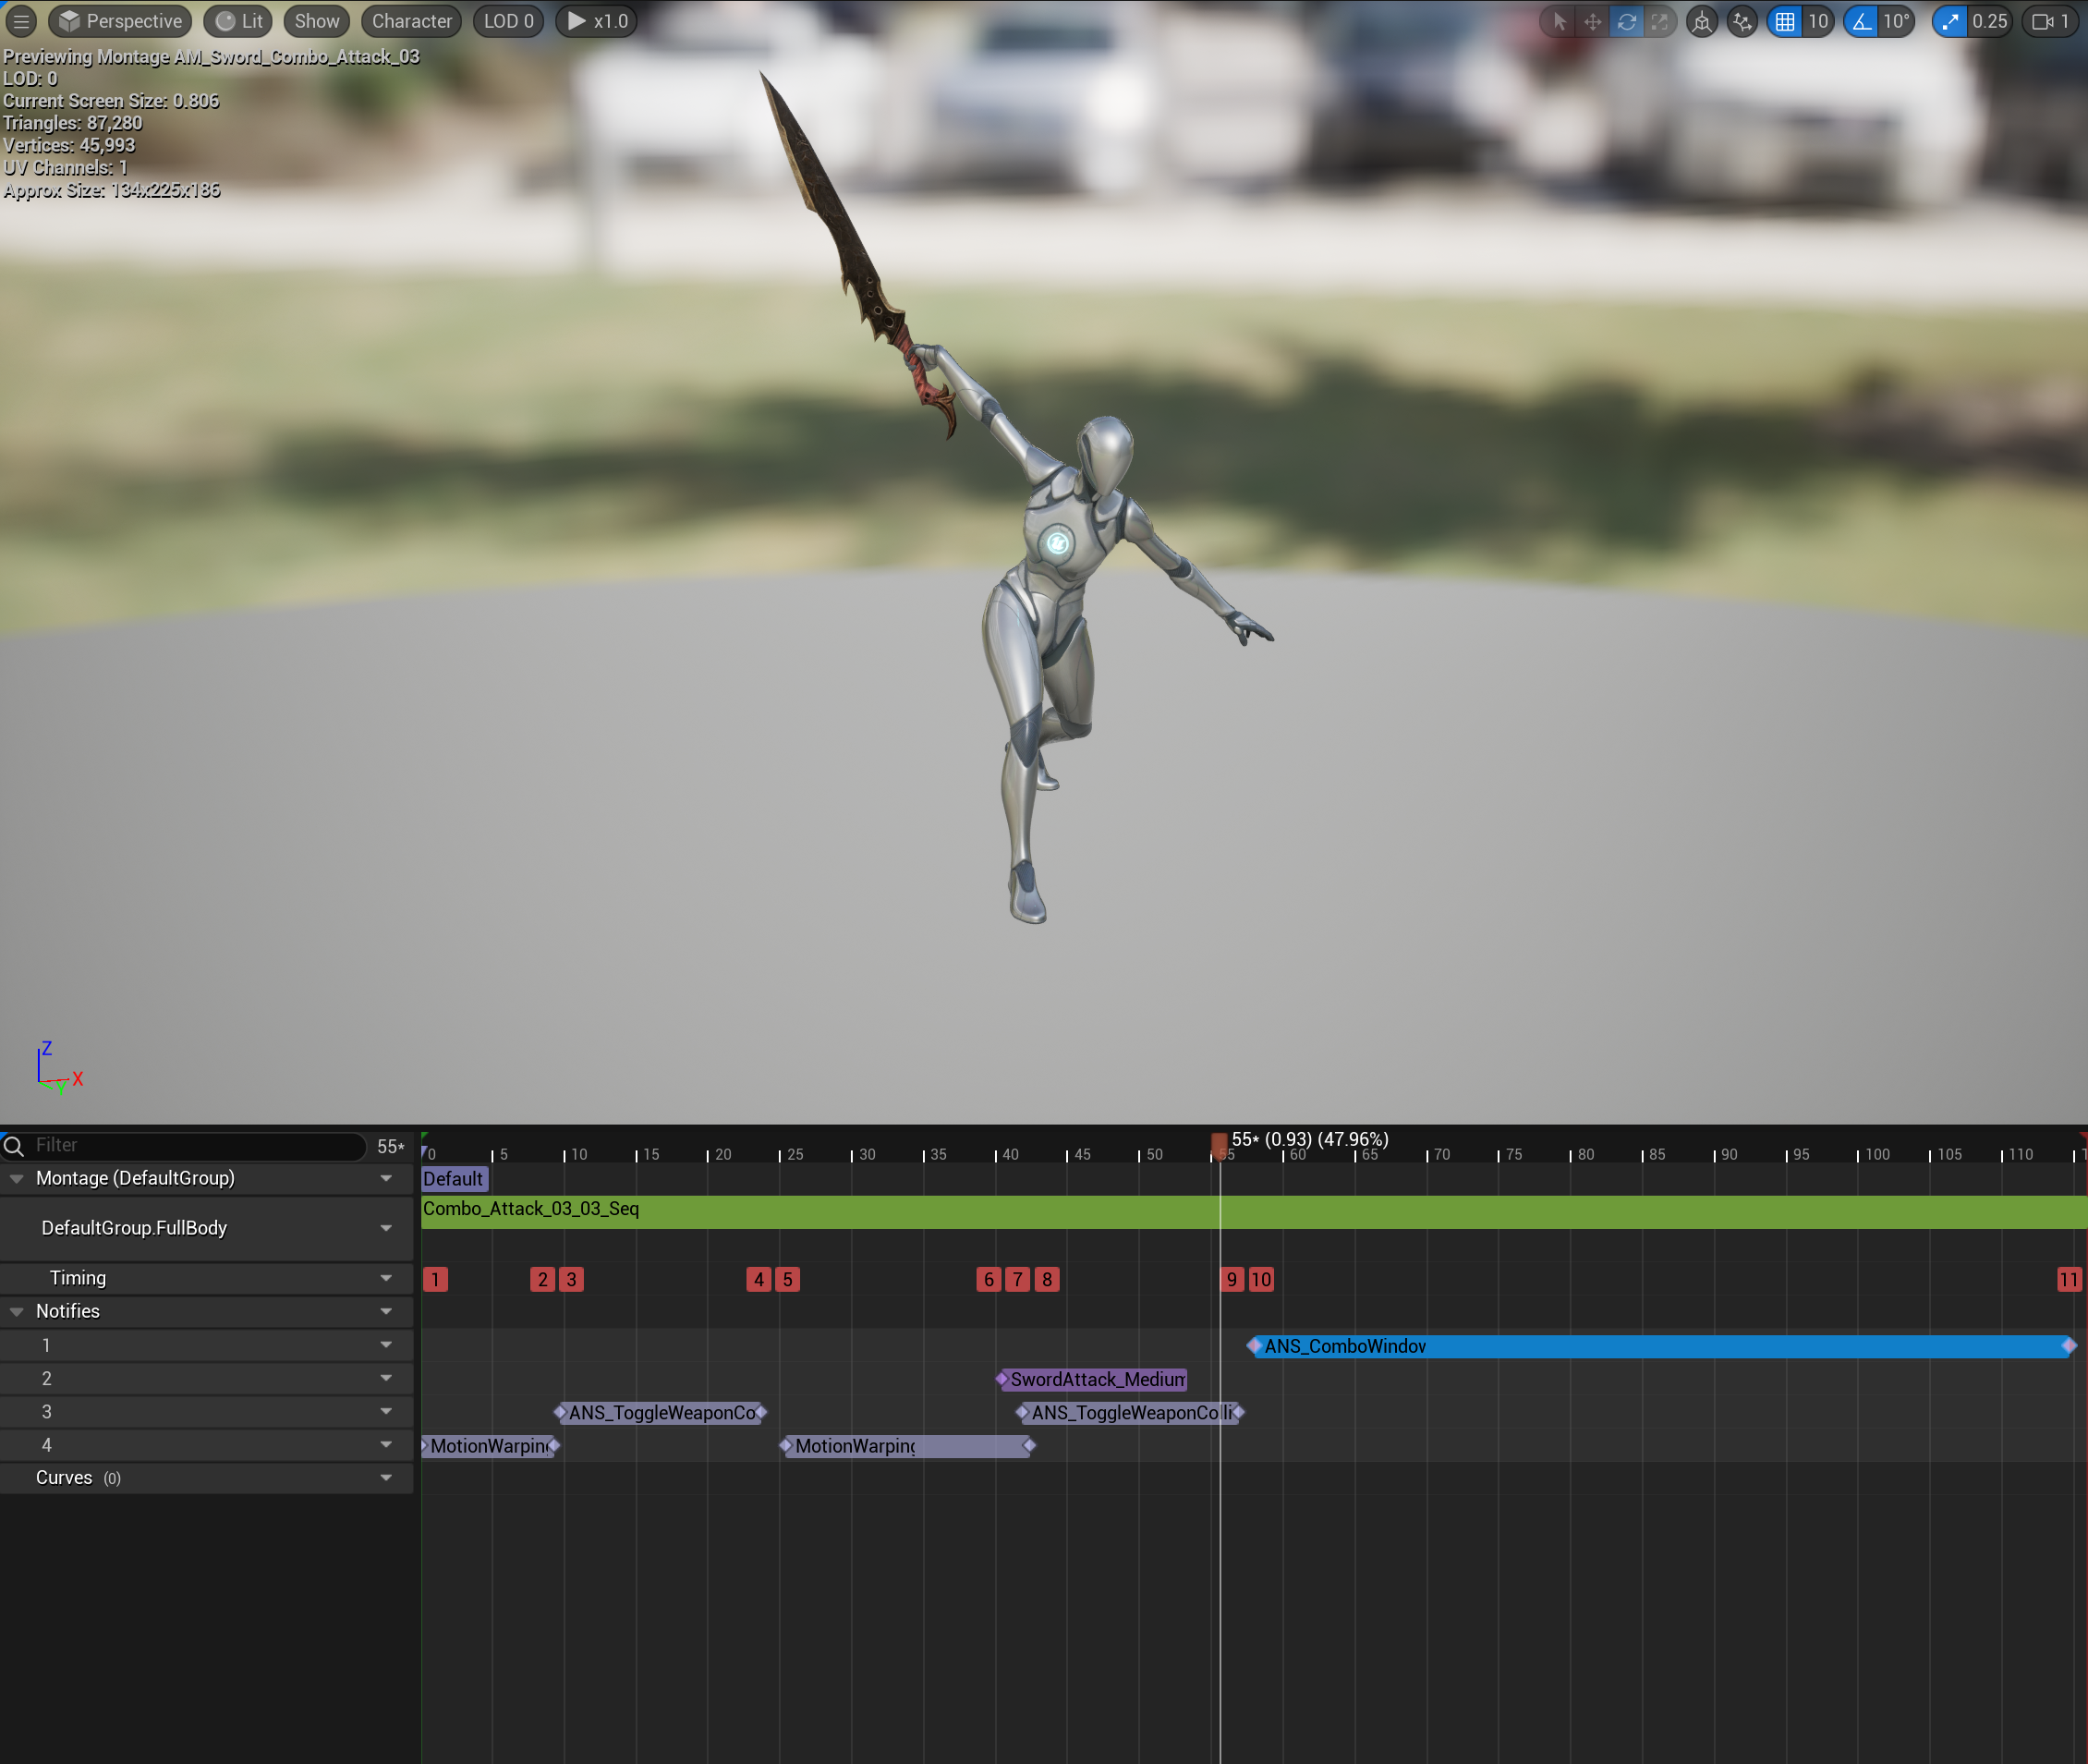2088x1764 pixels.
Task: Click the coordinate system cube icon
Action: pos(1702,21)
